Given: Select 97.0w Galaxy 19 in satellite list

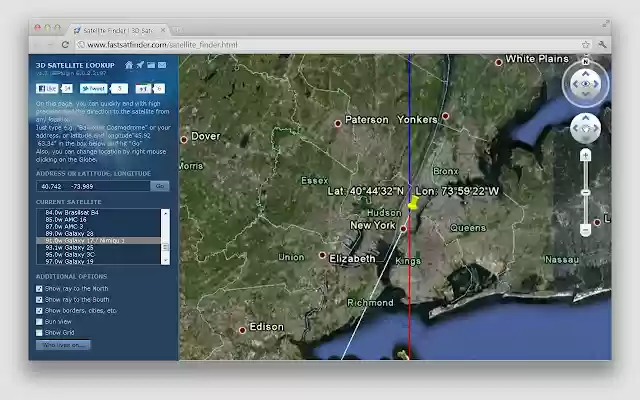Looking at the screenshot, I should pos(98,261).
